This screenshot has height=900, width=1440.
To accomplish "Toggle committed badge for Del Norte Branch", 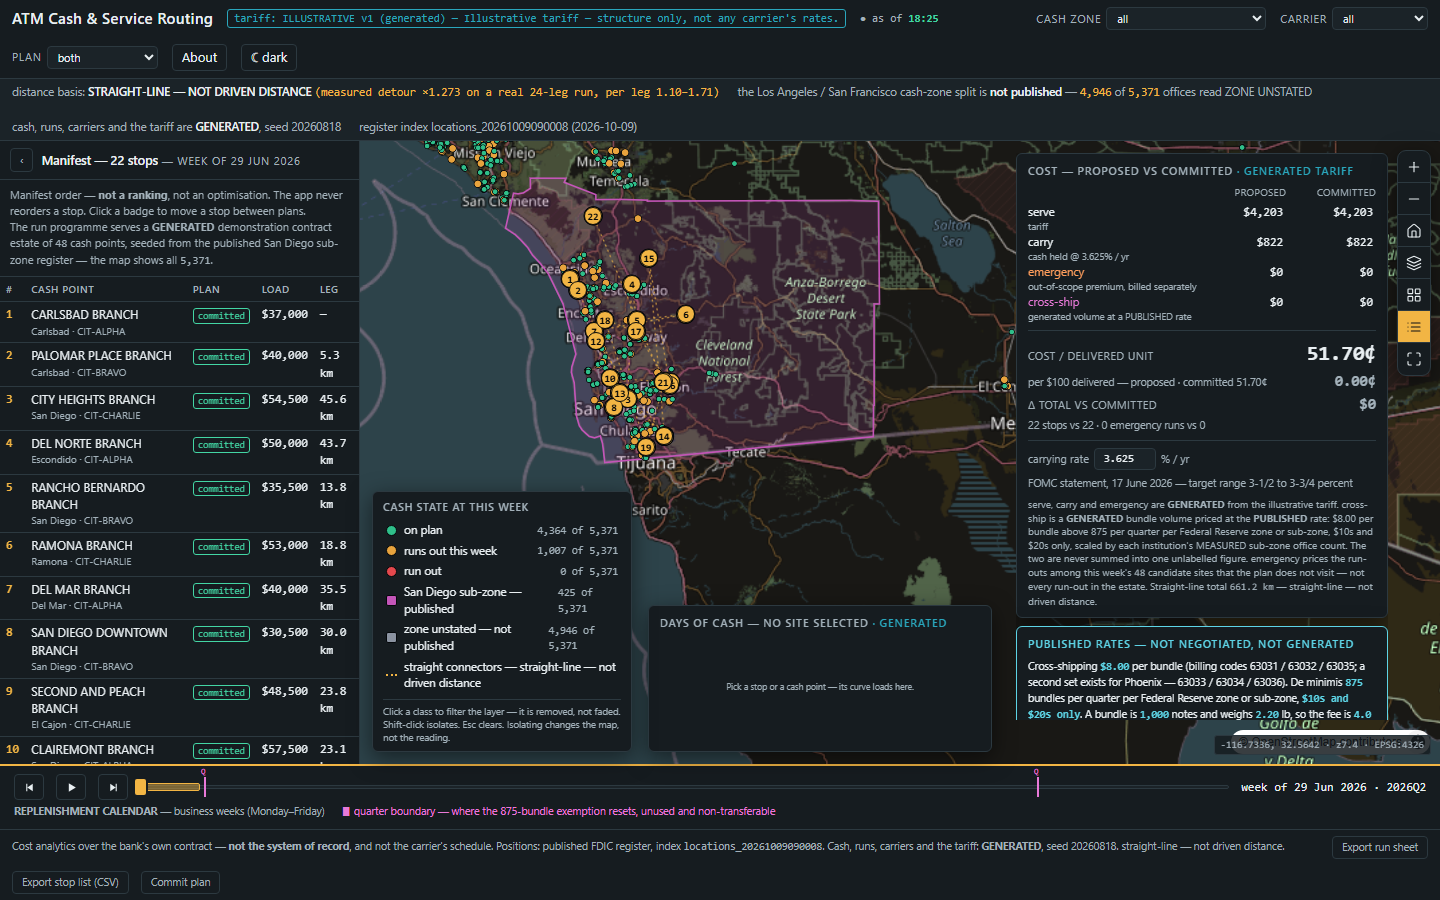I will pos(221,445).
